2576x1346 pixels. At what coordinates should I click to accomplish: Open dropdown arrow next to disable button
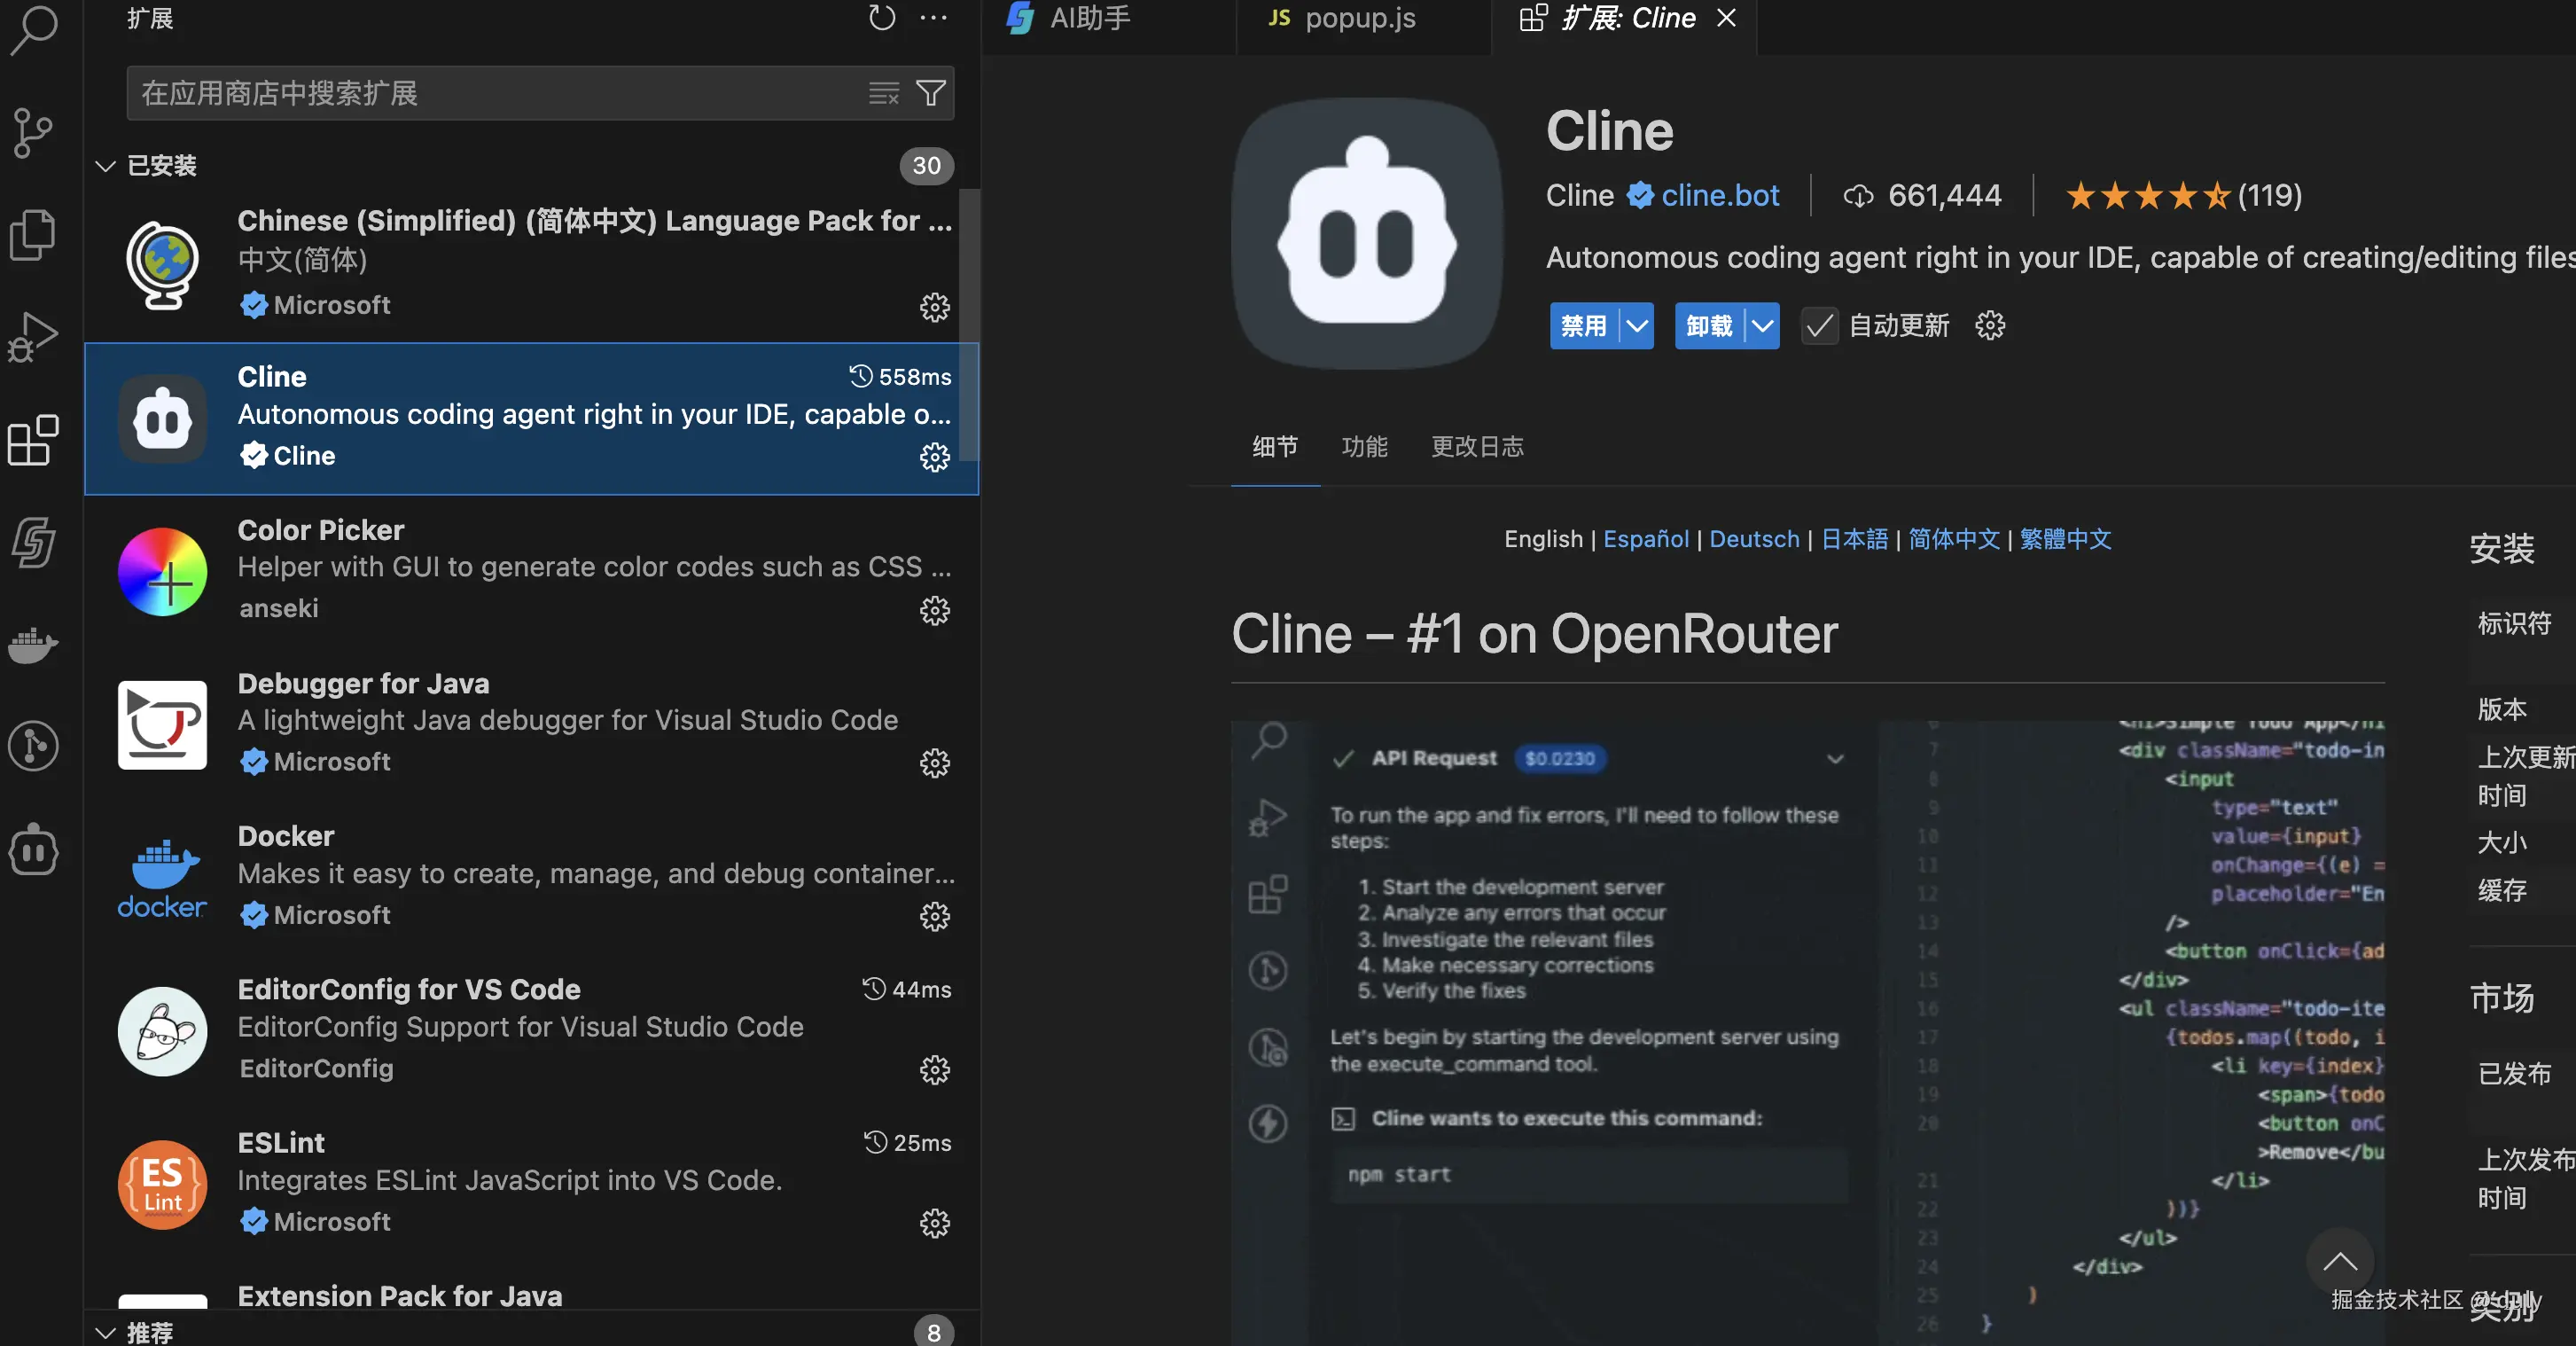pos(1636,326)
